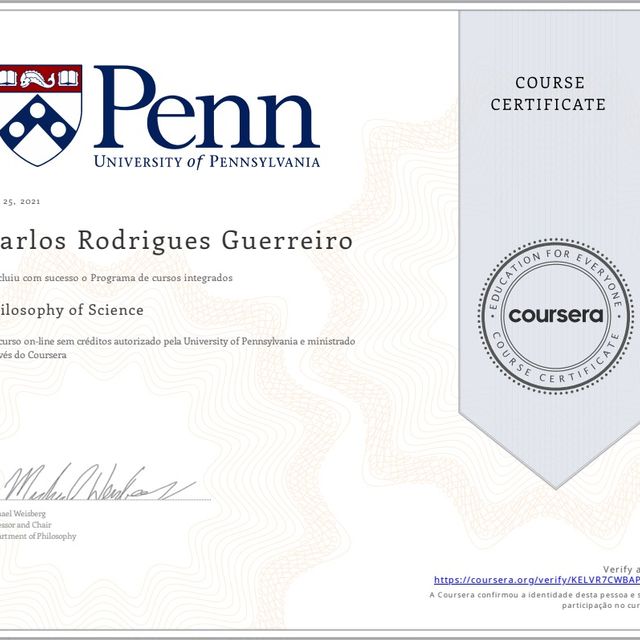This screenshot has width=640, height=640.
Task: Click the 'COURSE CERTIFICATE' heading
Action: [549, 93]
